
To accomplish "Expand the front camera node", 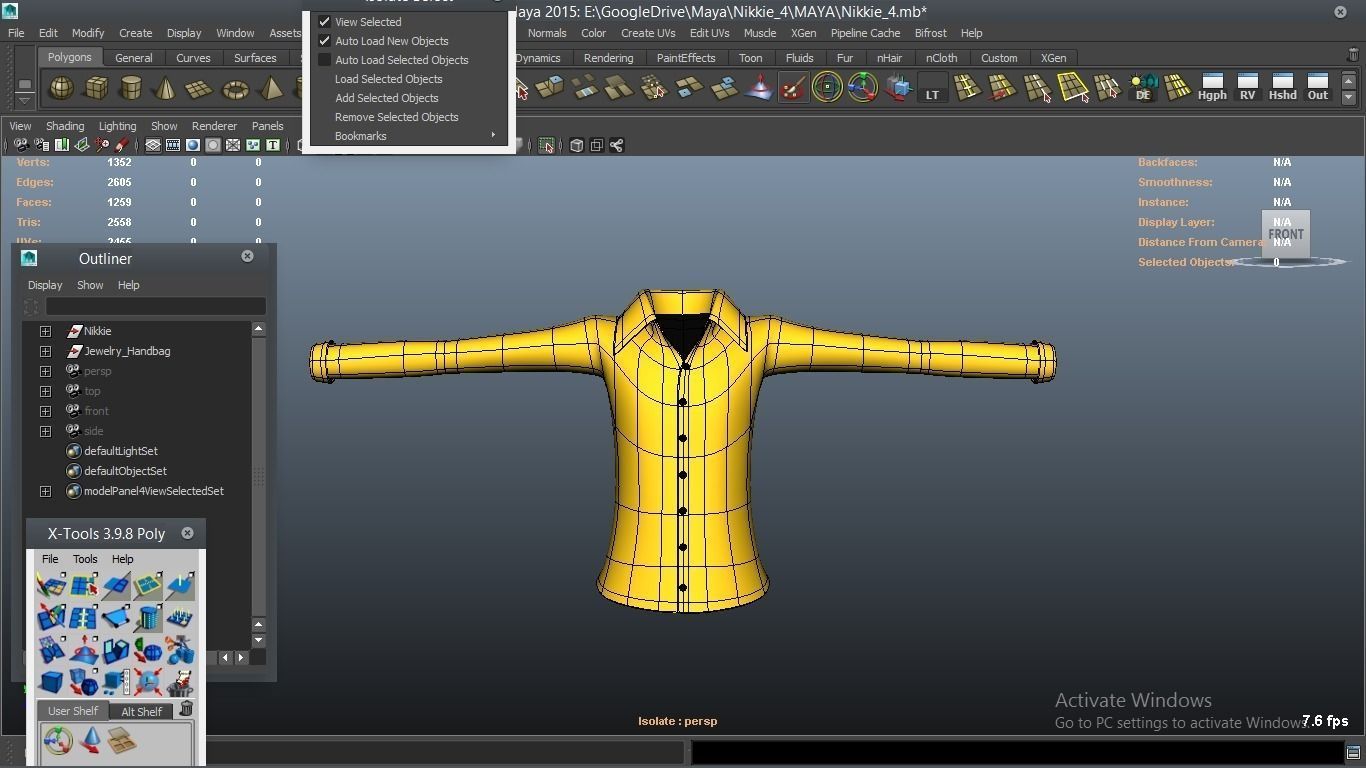I will 45,411.
